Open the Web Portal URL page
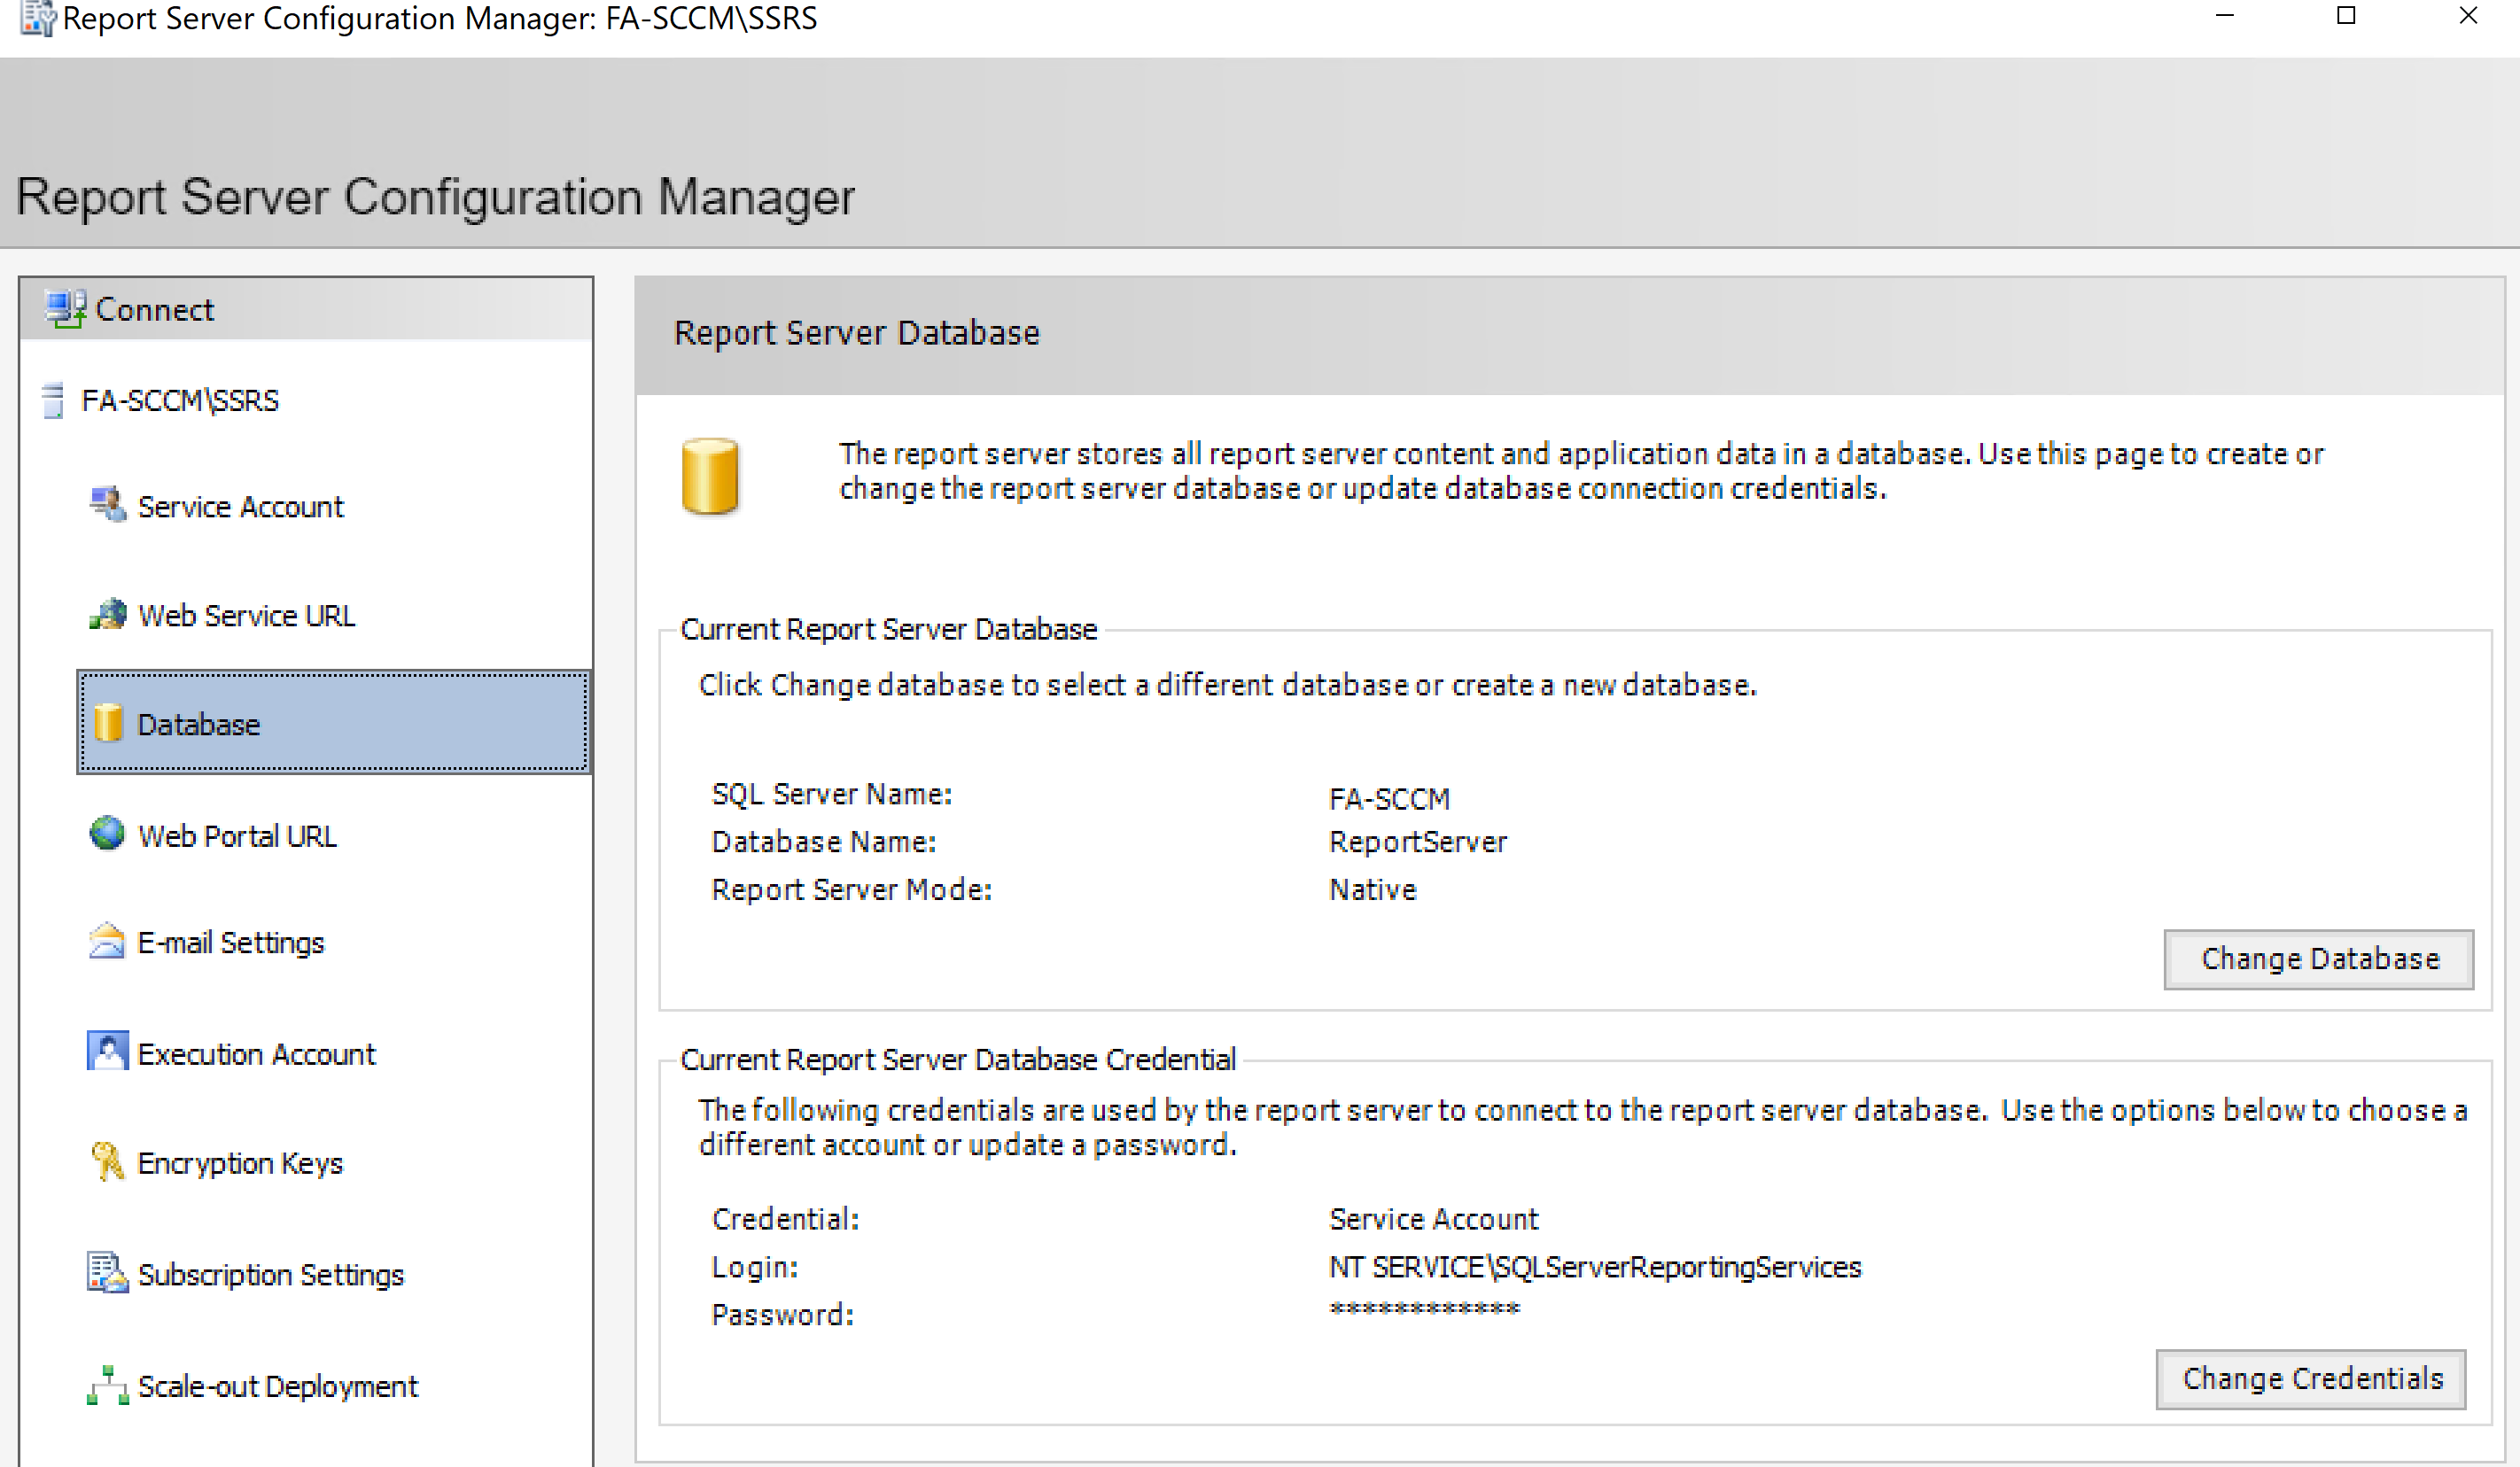2520x1467 pixels. point(237,836)
